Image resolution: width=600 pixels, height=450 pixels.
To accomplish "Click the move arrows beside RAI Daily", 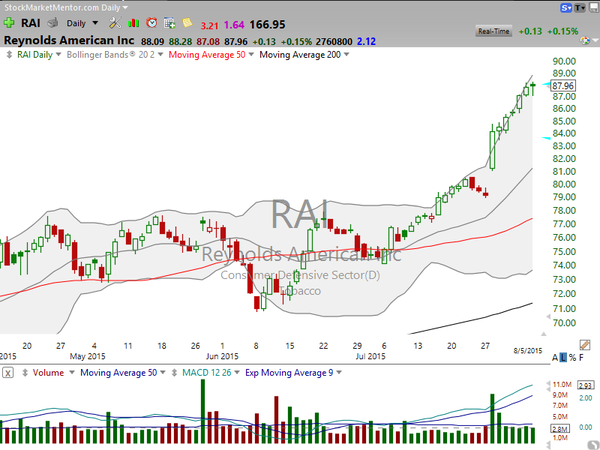I will coord(9,55).
